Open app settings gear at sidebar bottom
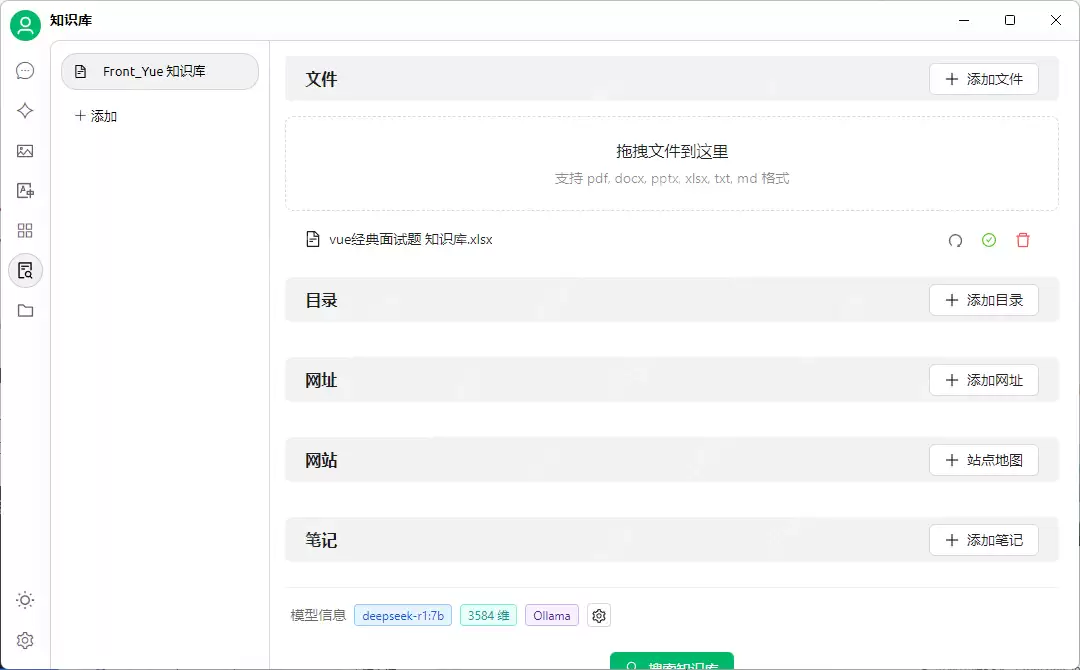Image resolution: width=1080 pixels, height=670 pixels. click(25, 640)
